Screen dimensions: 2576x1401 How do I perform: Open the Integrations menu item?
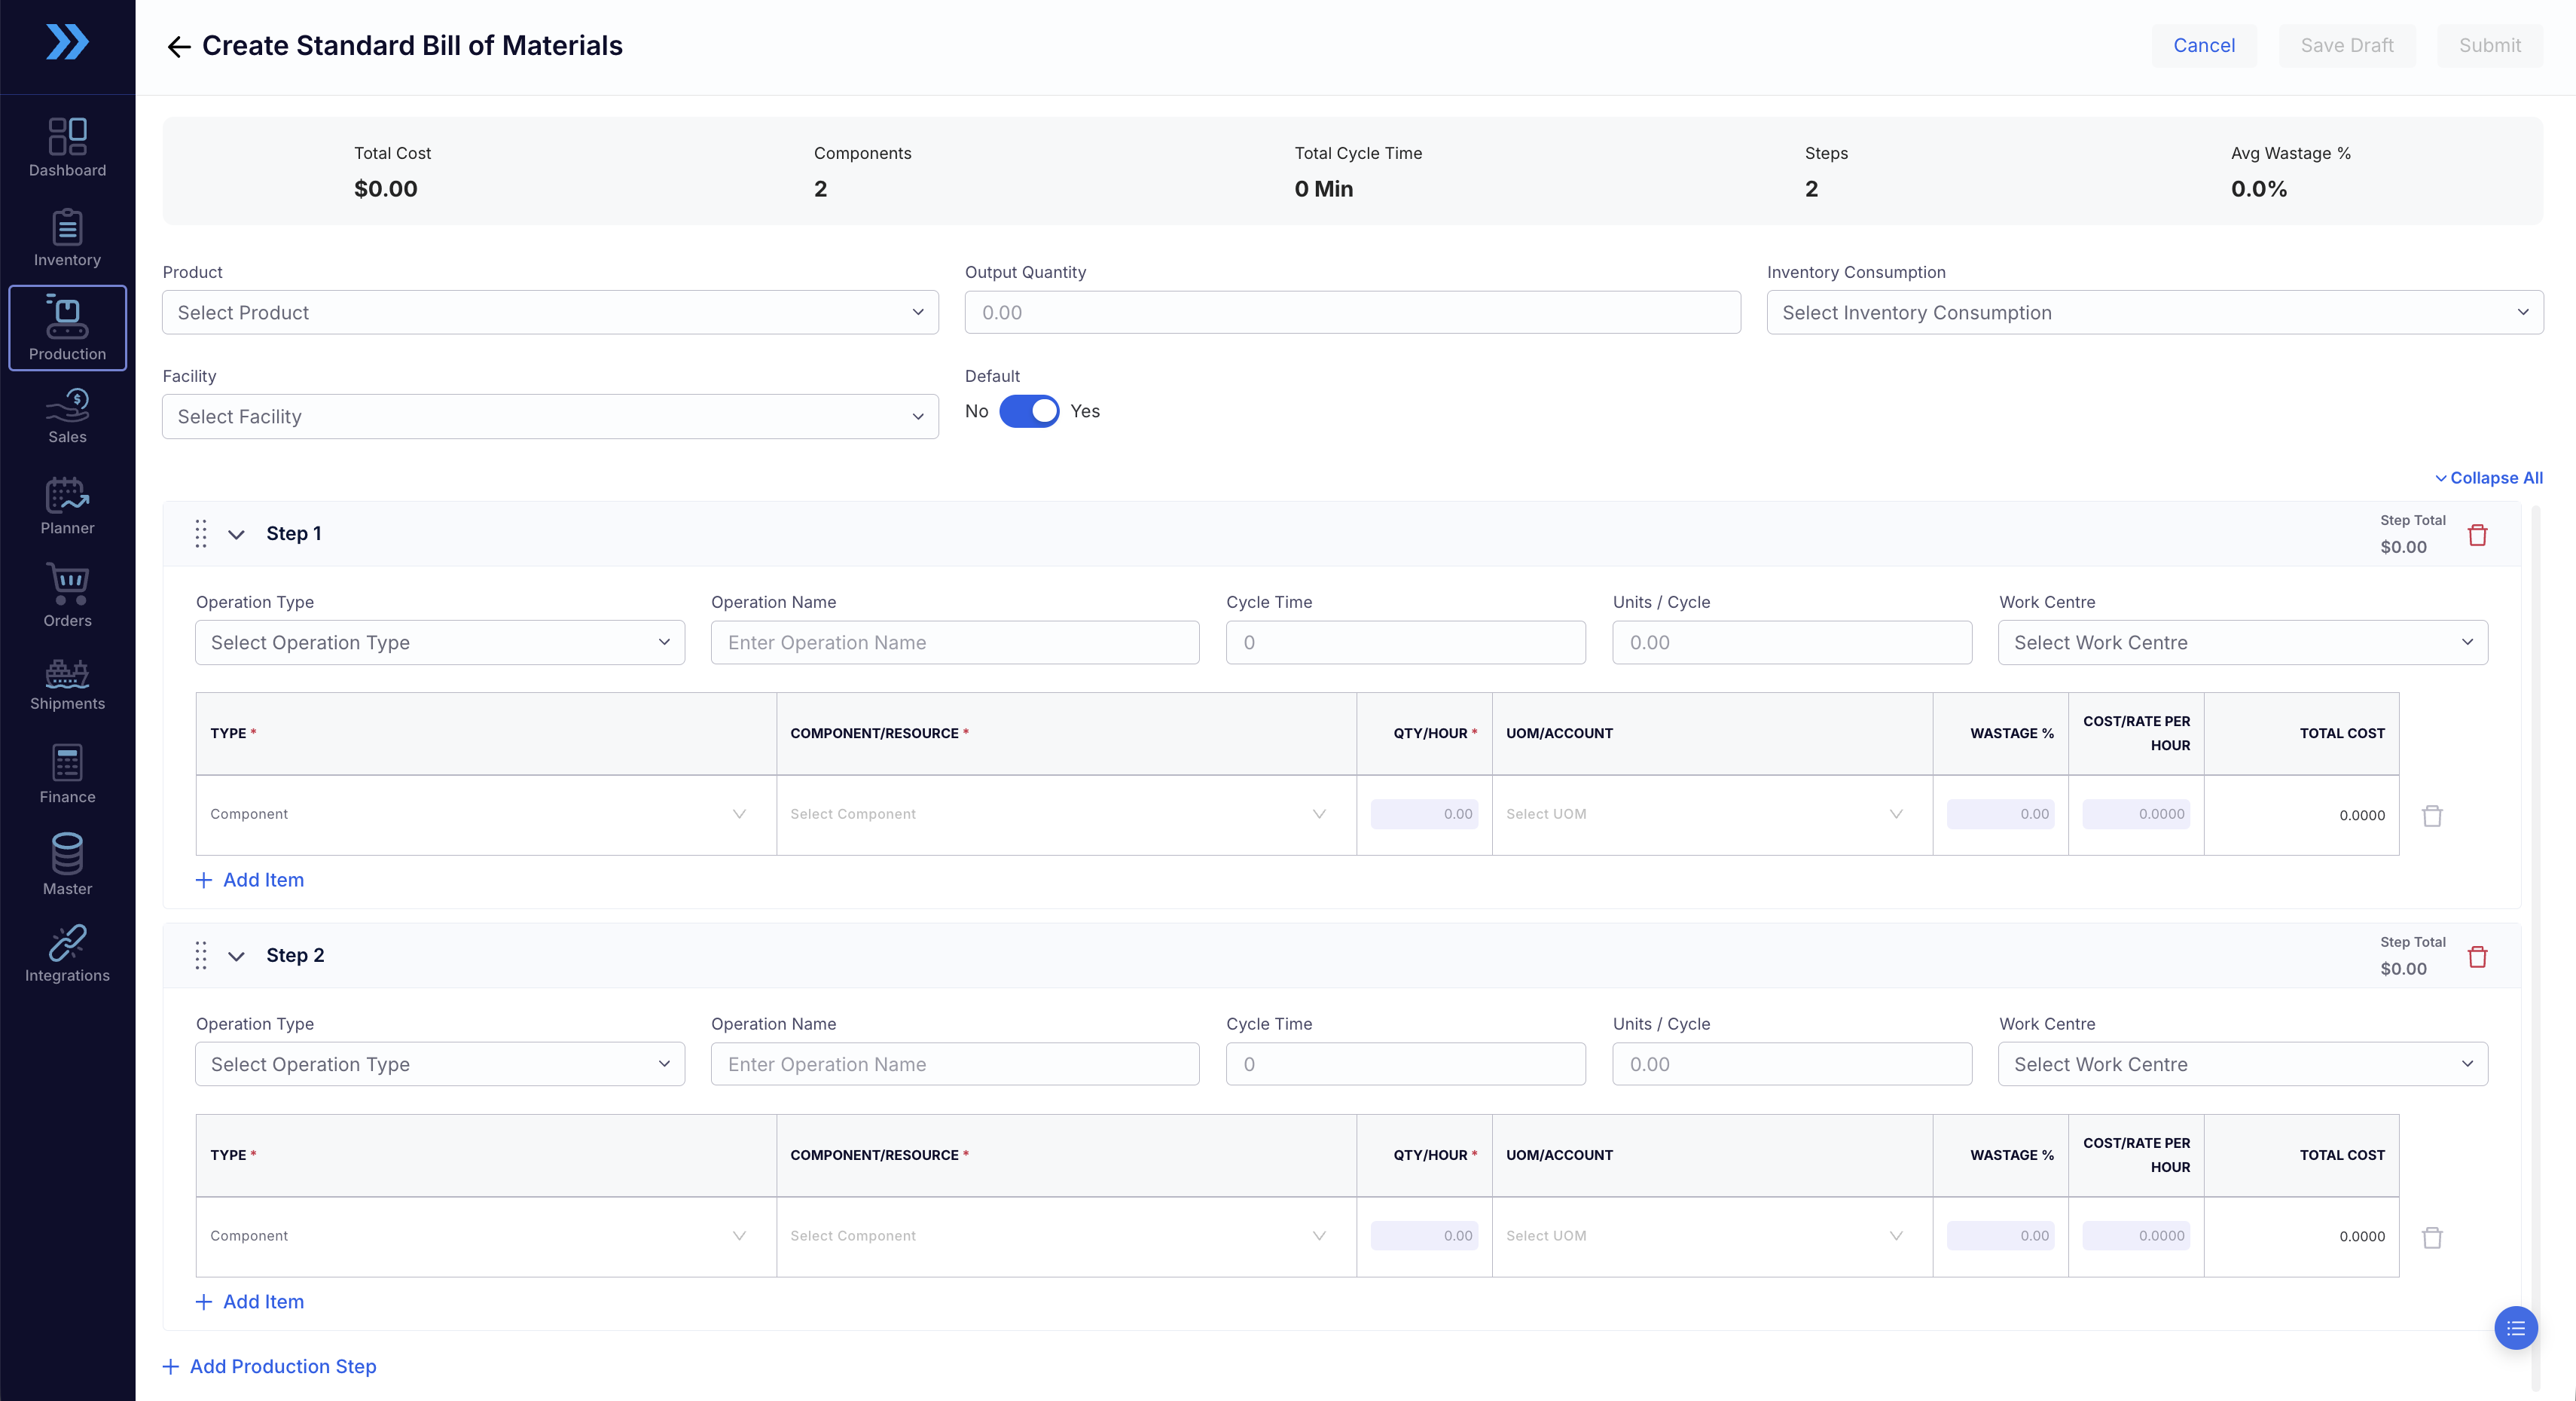[67, 954]
